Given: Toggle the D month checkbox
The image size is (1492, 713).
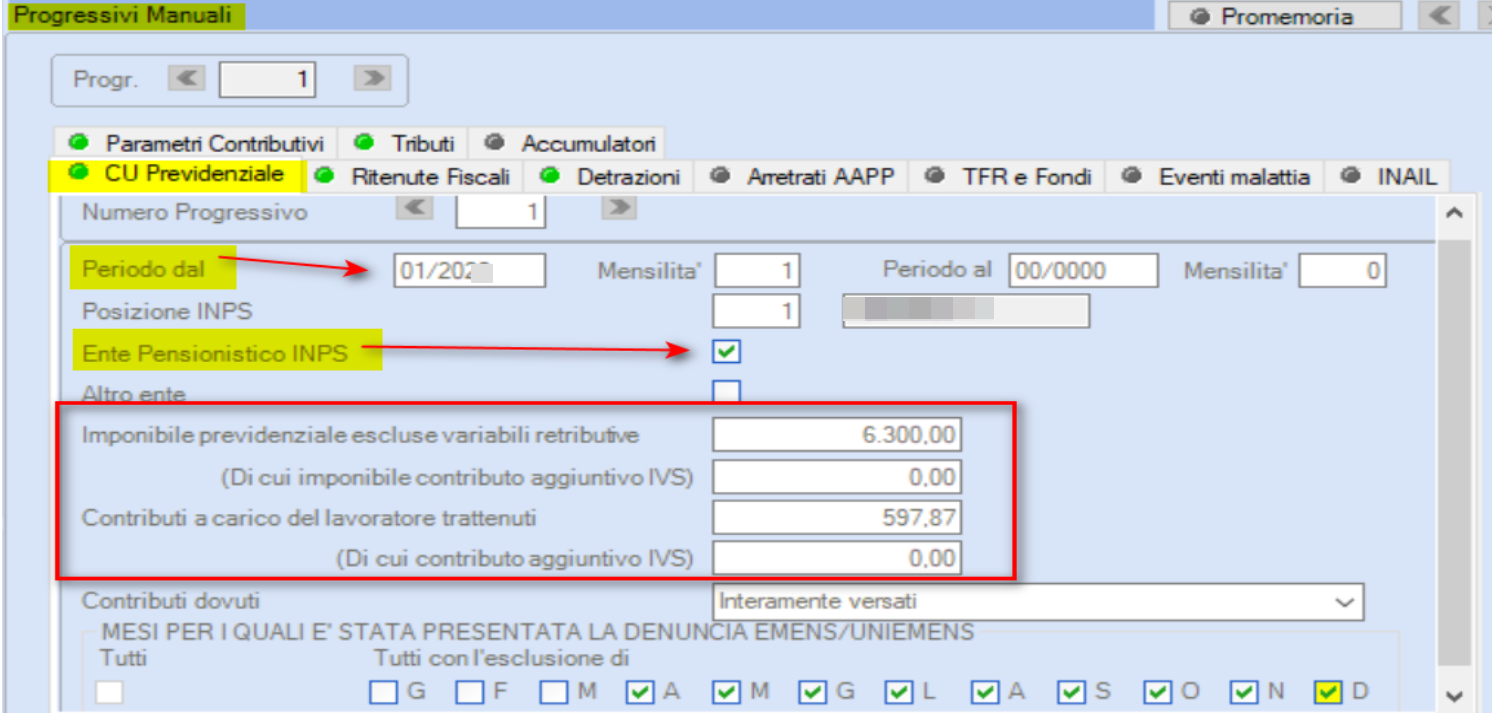Looking at the screenshot, I should click(1329, 691).
